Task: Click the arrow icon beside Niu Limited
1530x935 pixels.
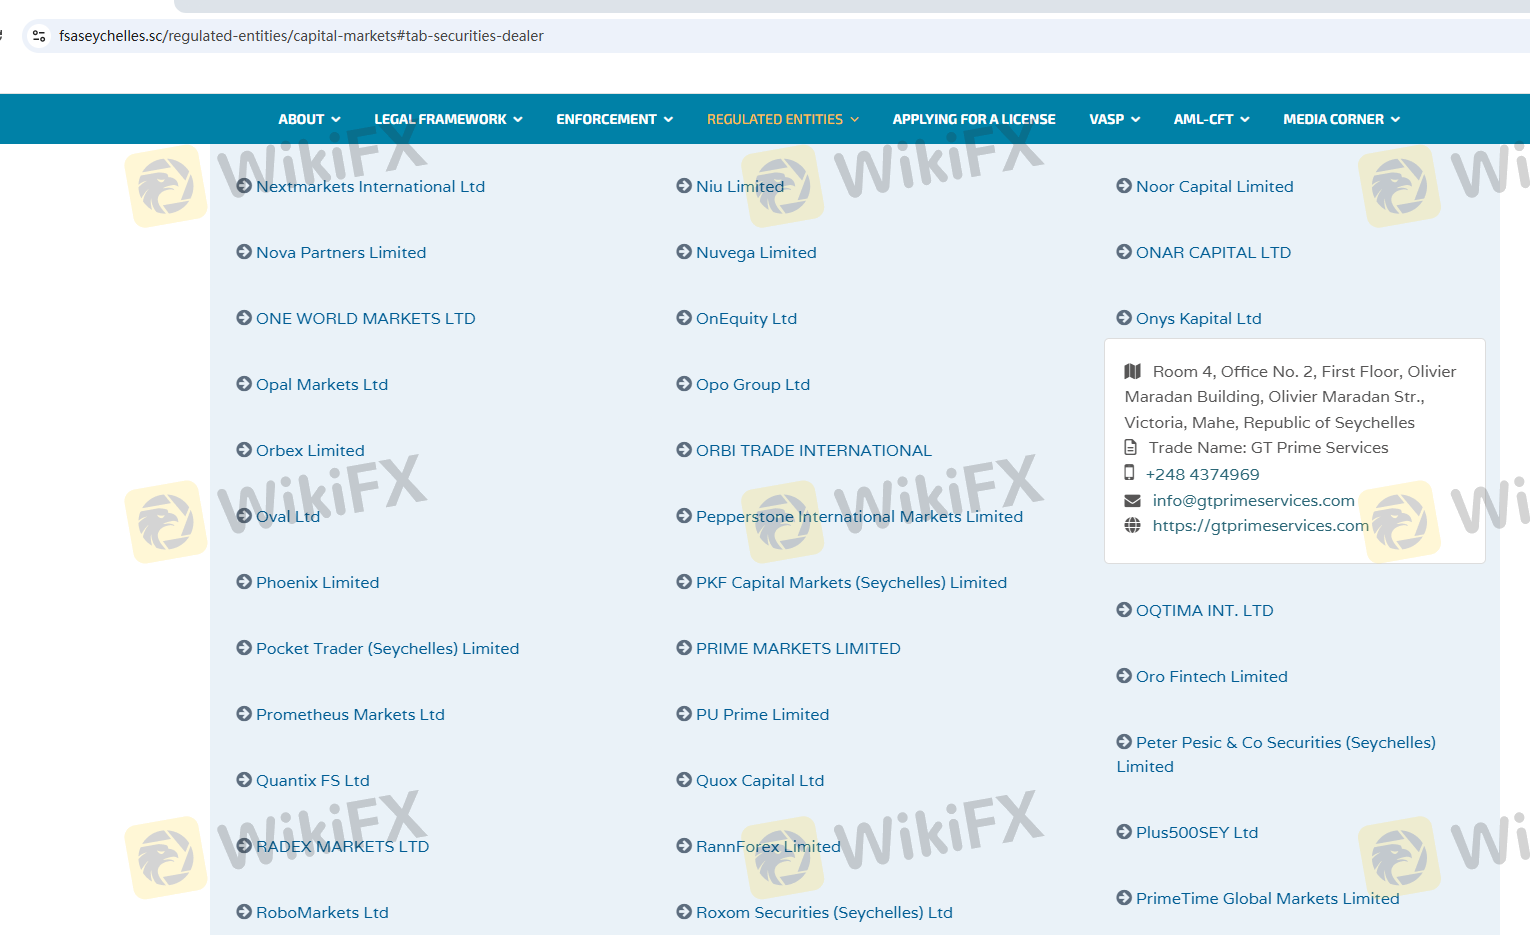Action: [x=684, y=185]
